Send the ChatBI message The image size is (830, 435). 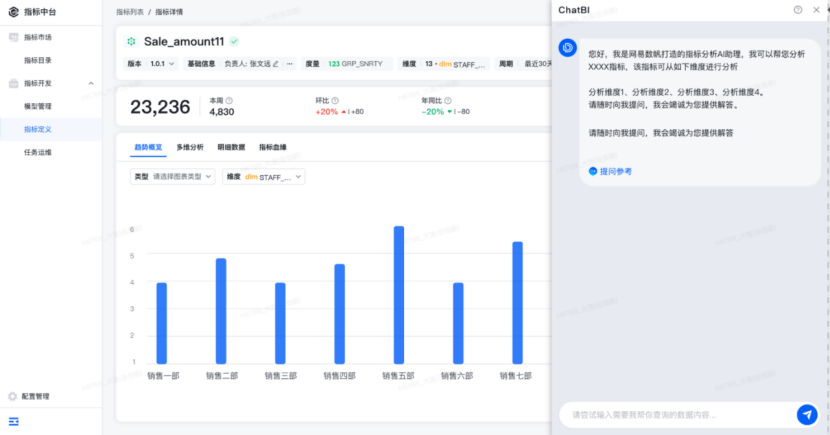coord(807,415)
